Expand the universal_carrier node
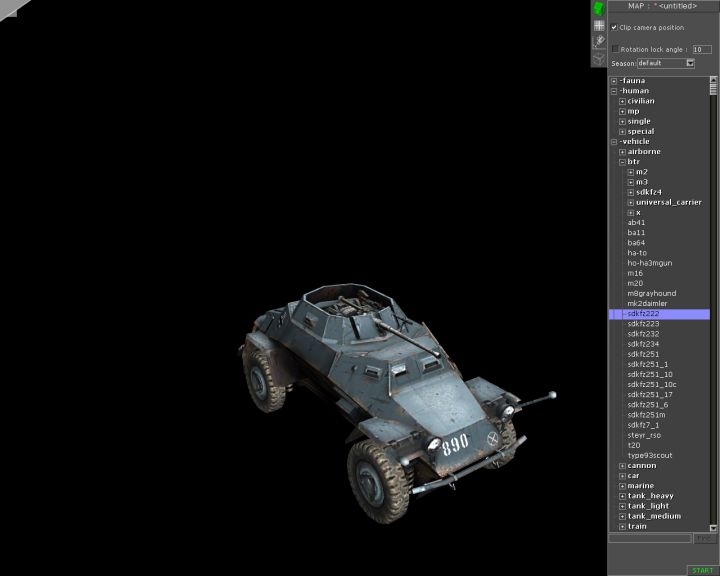720x576 pixels. [631, 202]
